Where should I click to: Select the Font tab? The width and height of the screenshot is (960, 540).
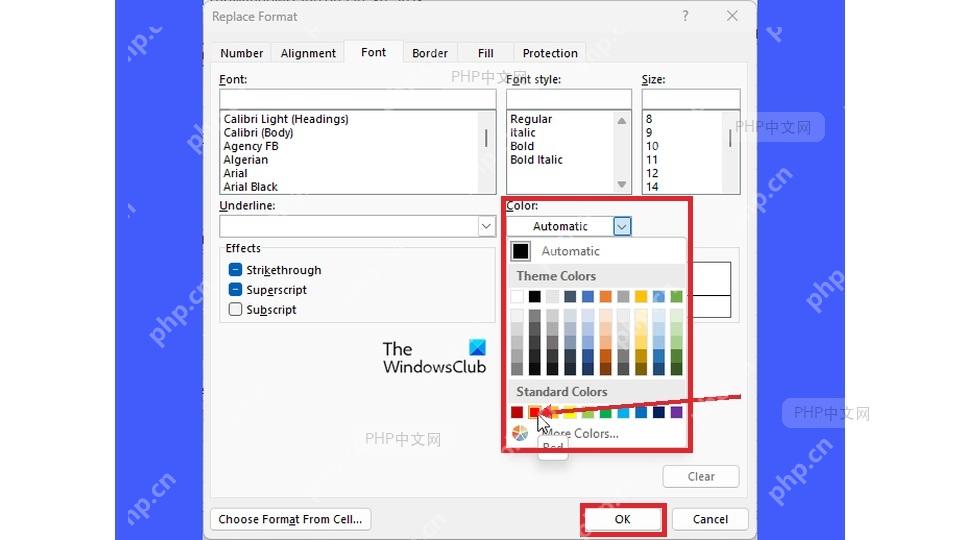(373, 52)
